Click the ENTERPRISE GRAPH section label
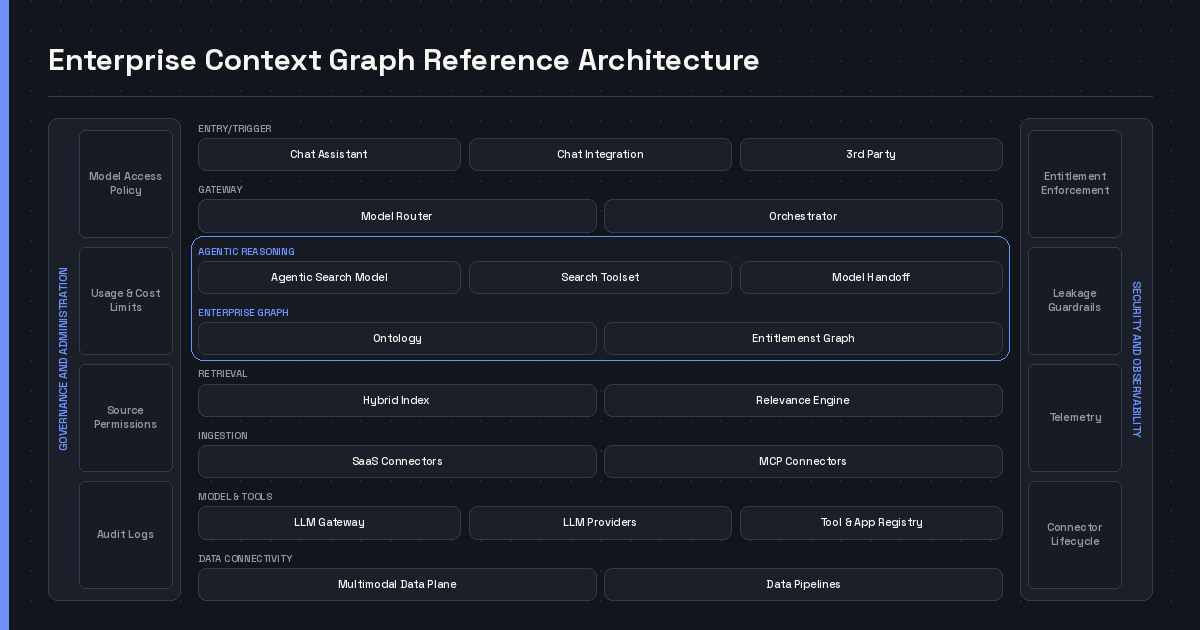 pos(243,313)
